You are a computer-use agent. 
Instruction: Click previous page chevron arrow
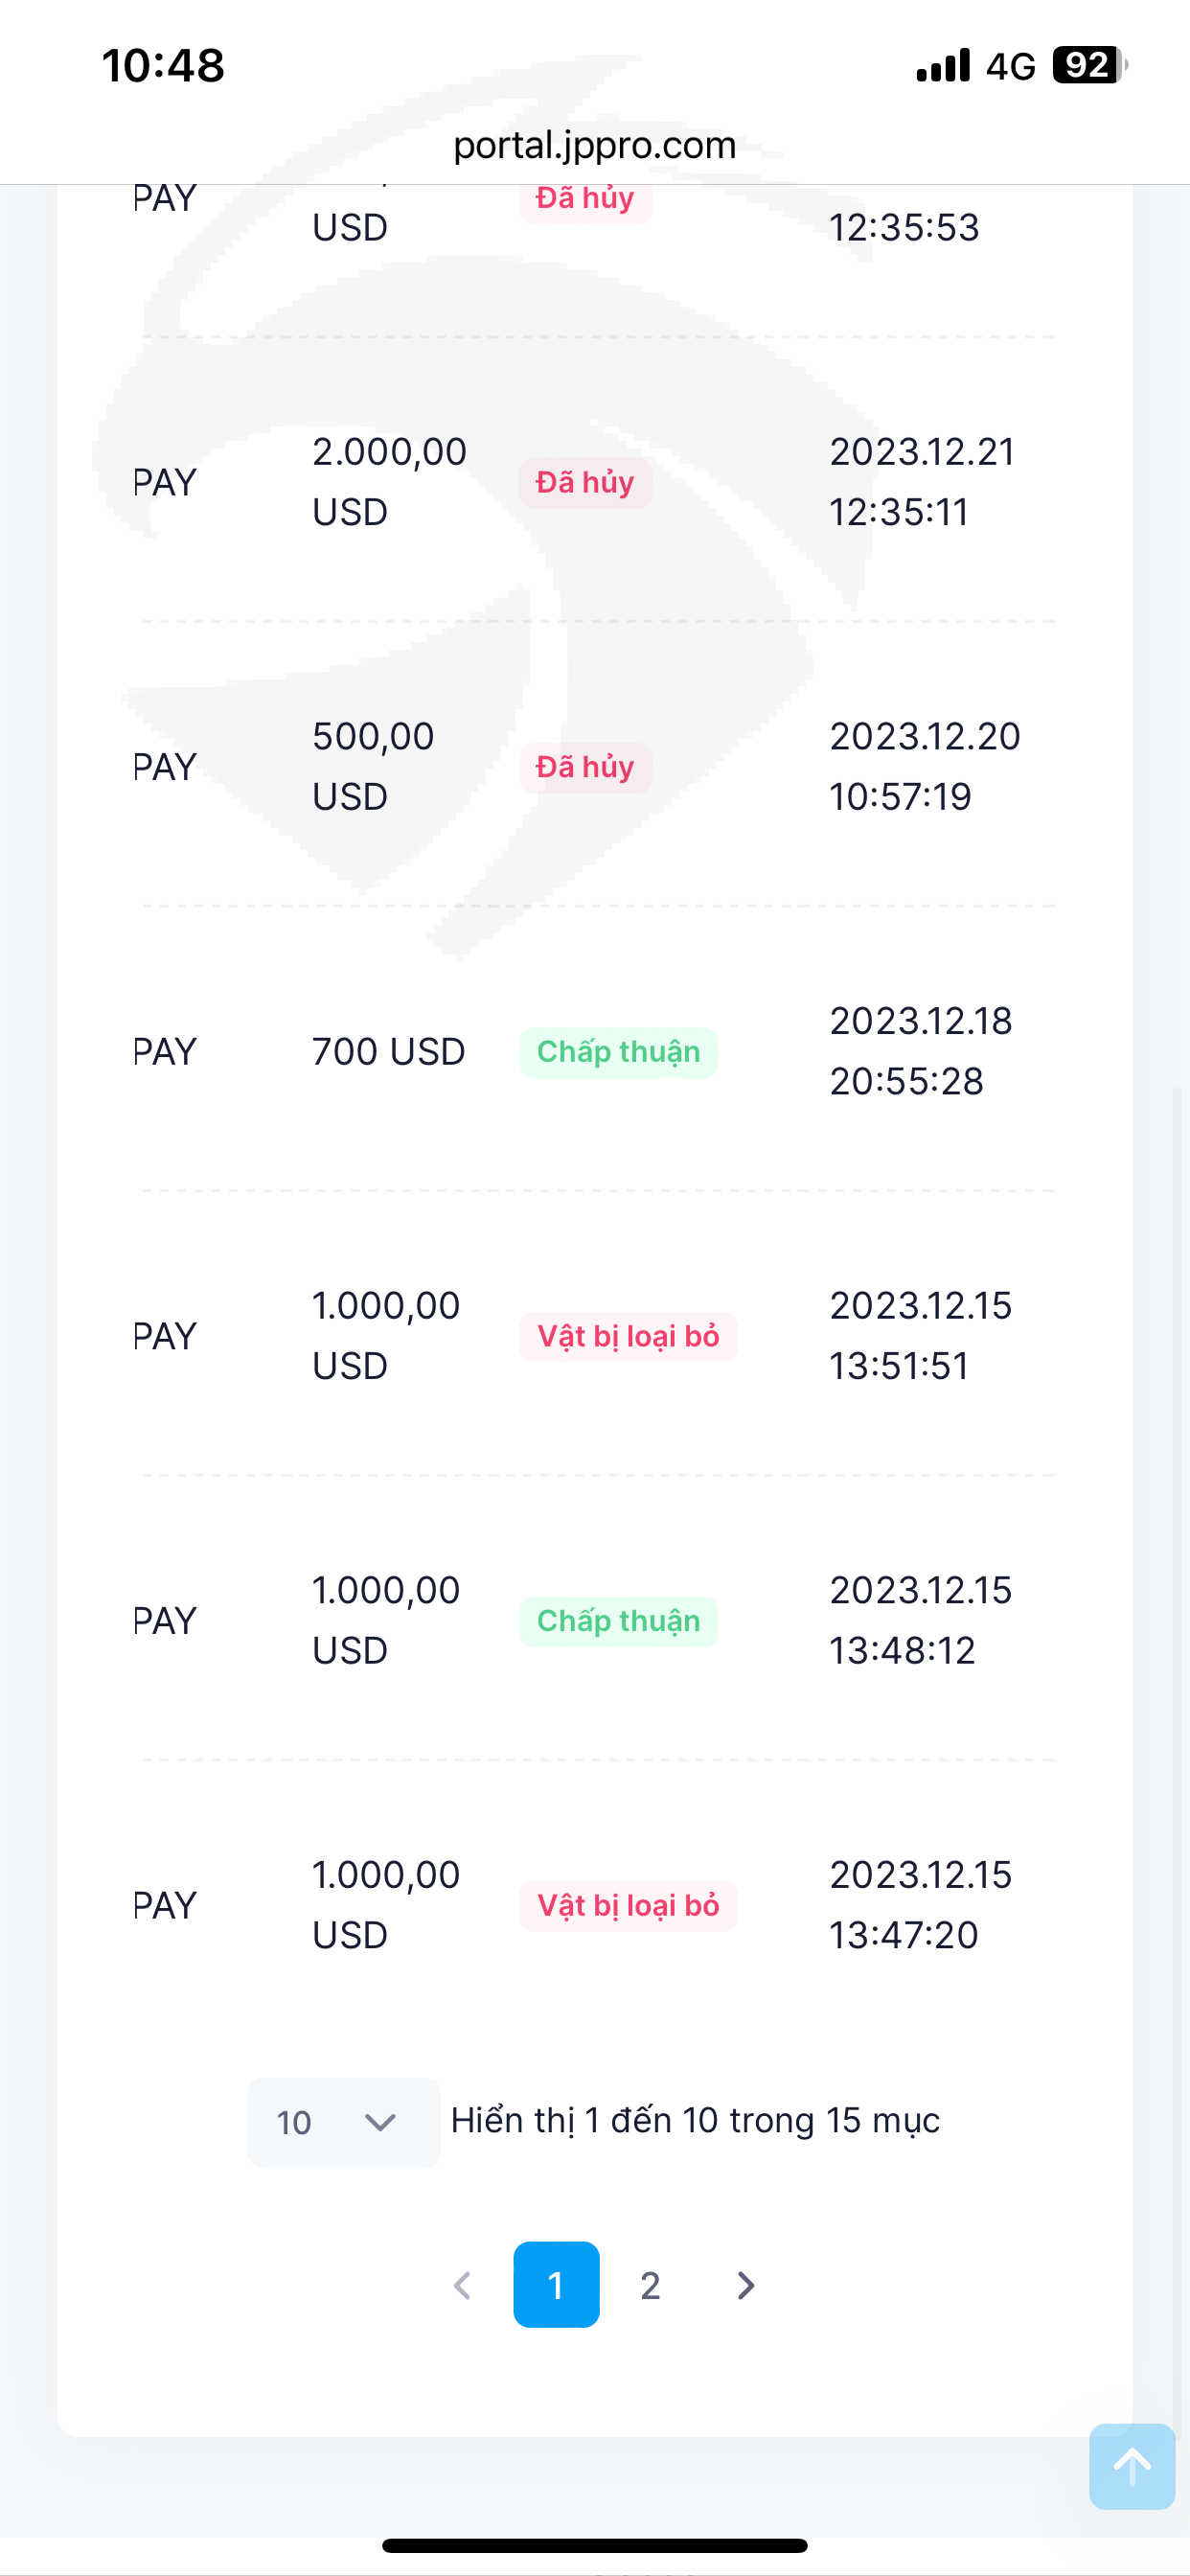462,2285
